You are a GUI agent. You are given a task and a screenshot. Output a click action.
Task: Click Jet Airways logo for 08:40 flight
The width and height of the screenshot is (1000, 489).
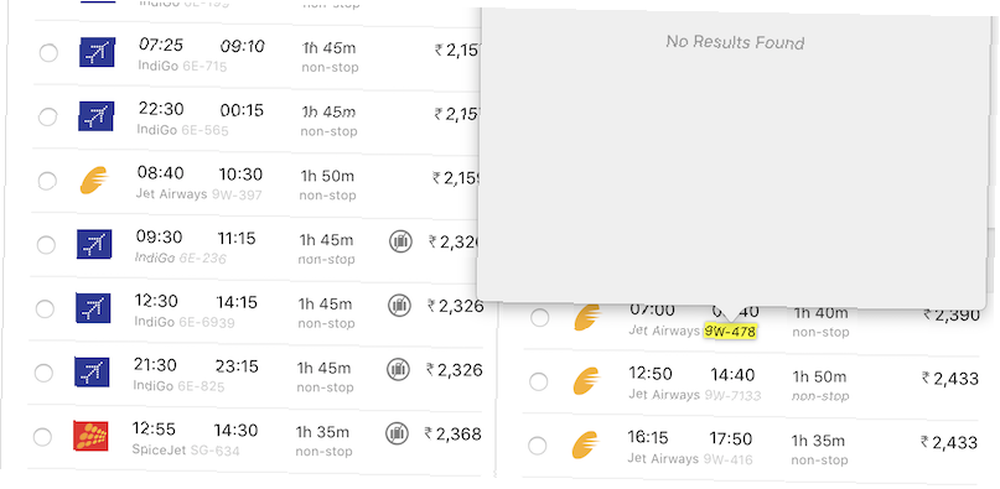tap(93, 181)
